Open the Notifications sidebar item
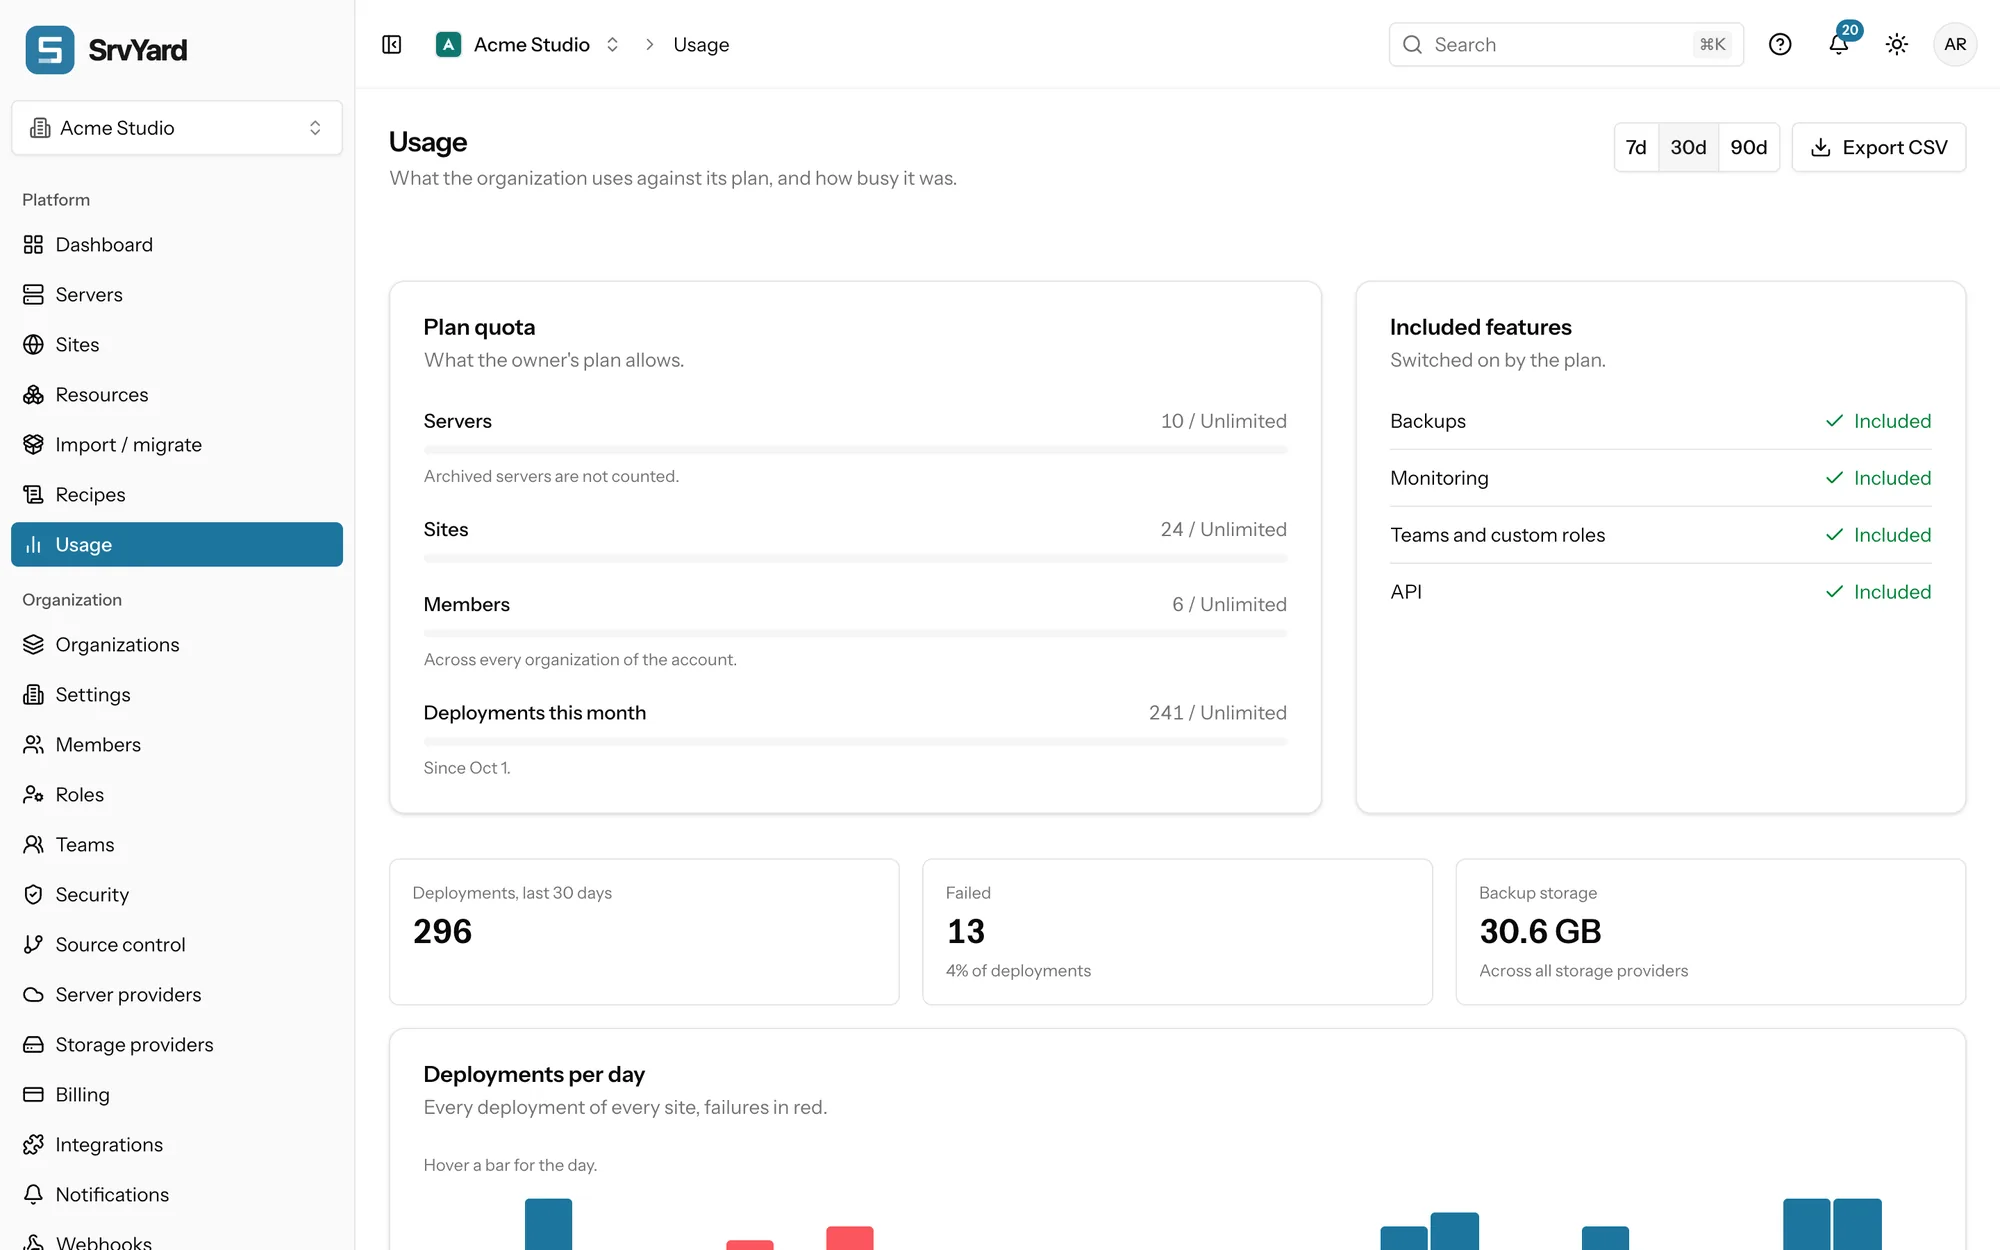2000x1250 pixels. [177, 1195]
